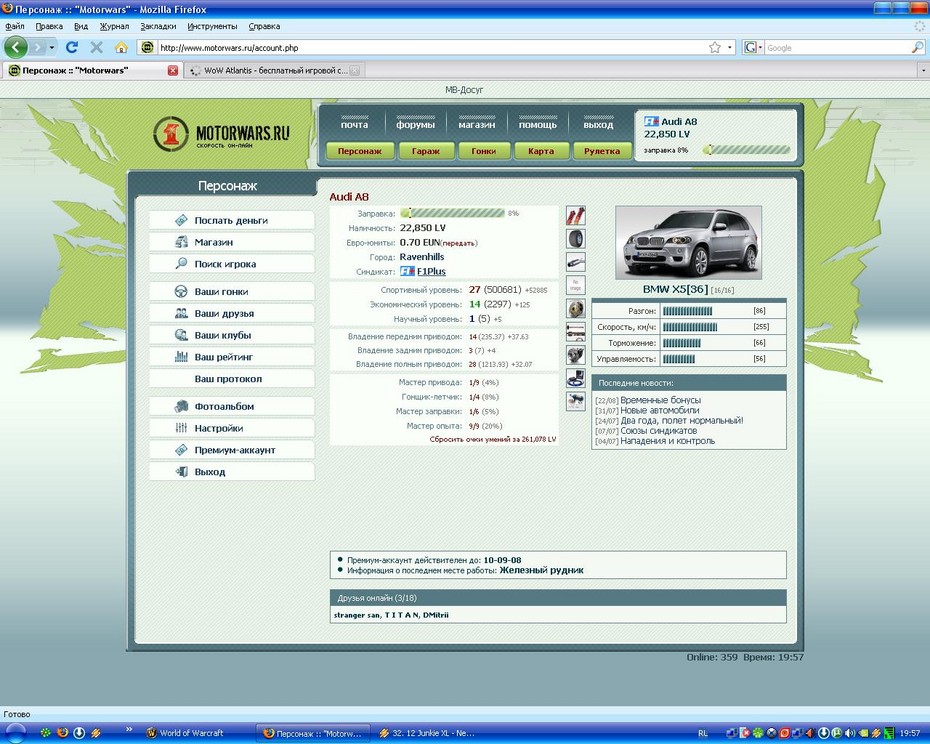The image size is (930, 744).
Task: Open news item Новые автомобили
Action: click(660, 410)
